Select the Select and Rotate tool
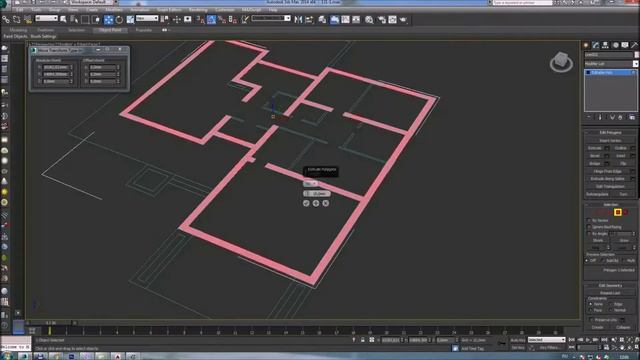The height and width of the screenshot is (360, 640). pyautogui.click(x=119, y=19)
